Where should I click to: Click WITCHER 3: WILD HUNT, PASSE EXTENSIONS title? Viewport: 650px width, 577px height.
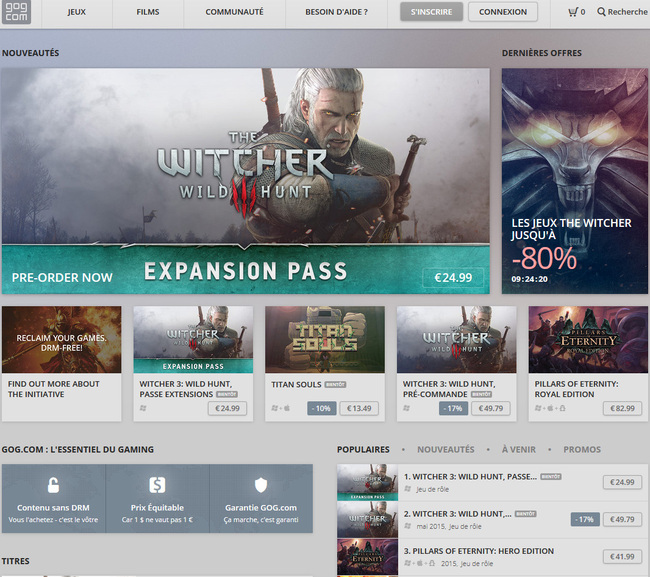tap(185, 389)
